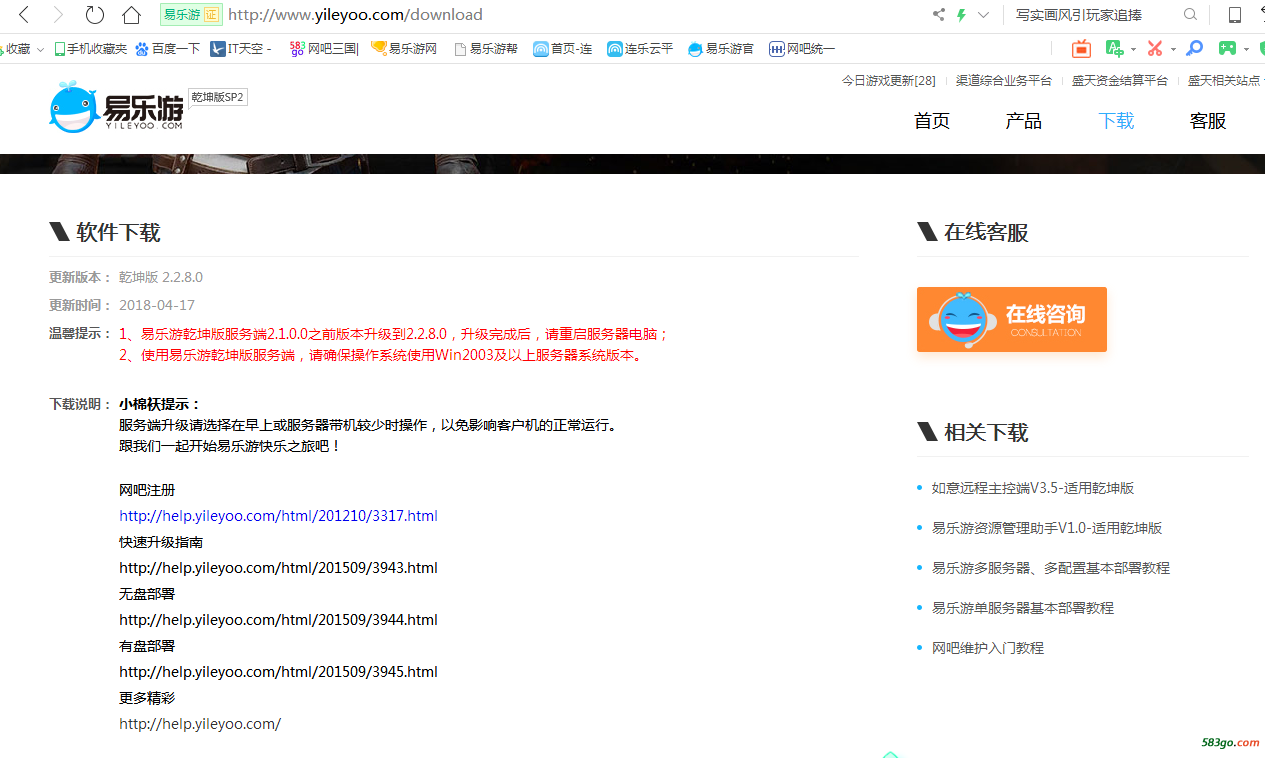Open 易乐游单服务器基本部署教程 link
1265x758 pixels.
pos(1023,608)
